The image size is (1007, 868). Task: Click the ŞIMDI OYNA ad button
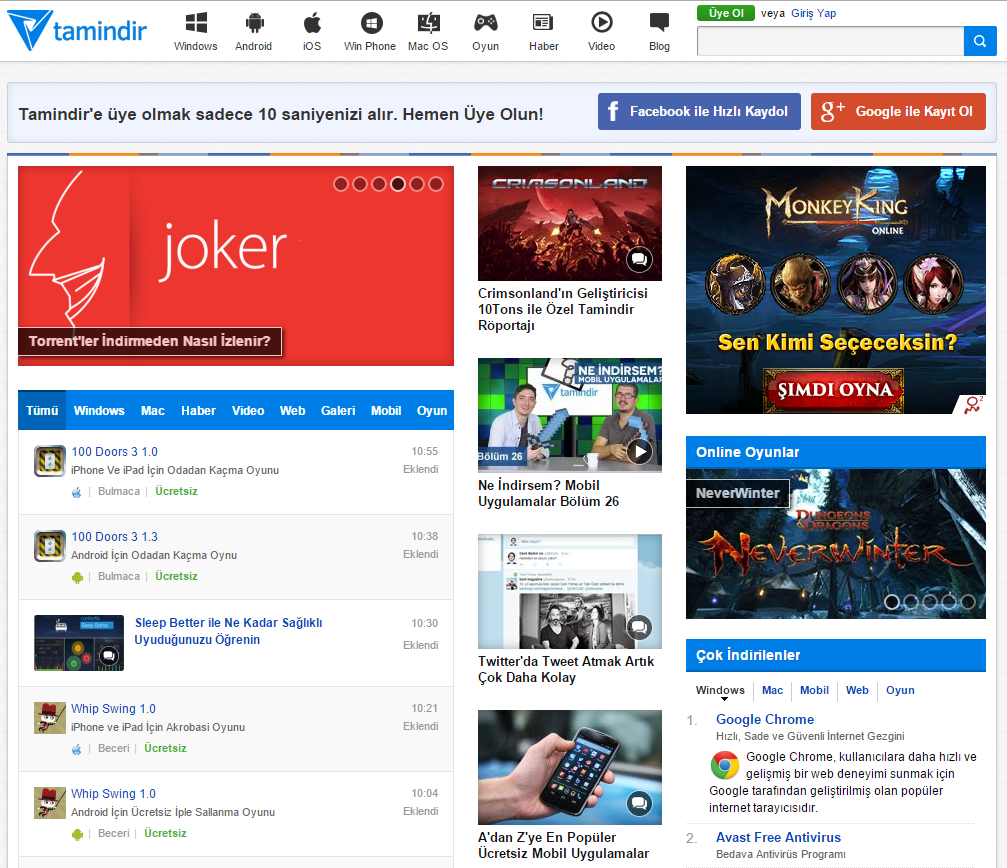tap(834, 390)
